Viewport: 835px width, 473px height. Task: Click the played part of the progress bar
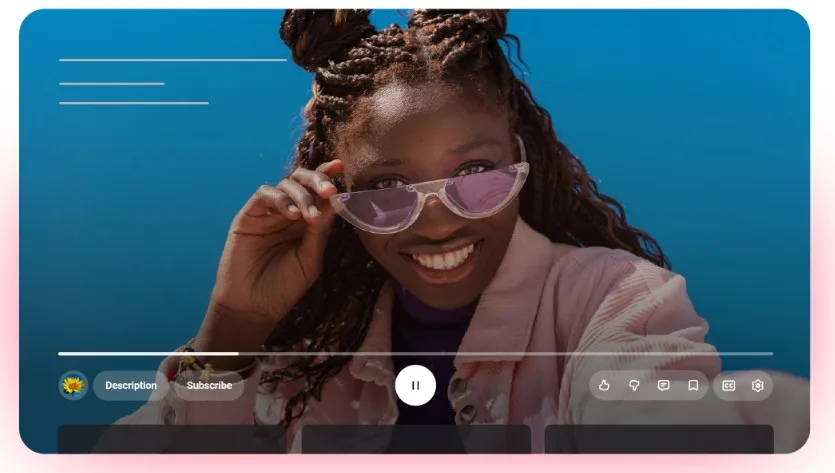pos(148,353)
